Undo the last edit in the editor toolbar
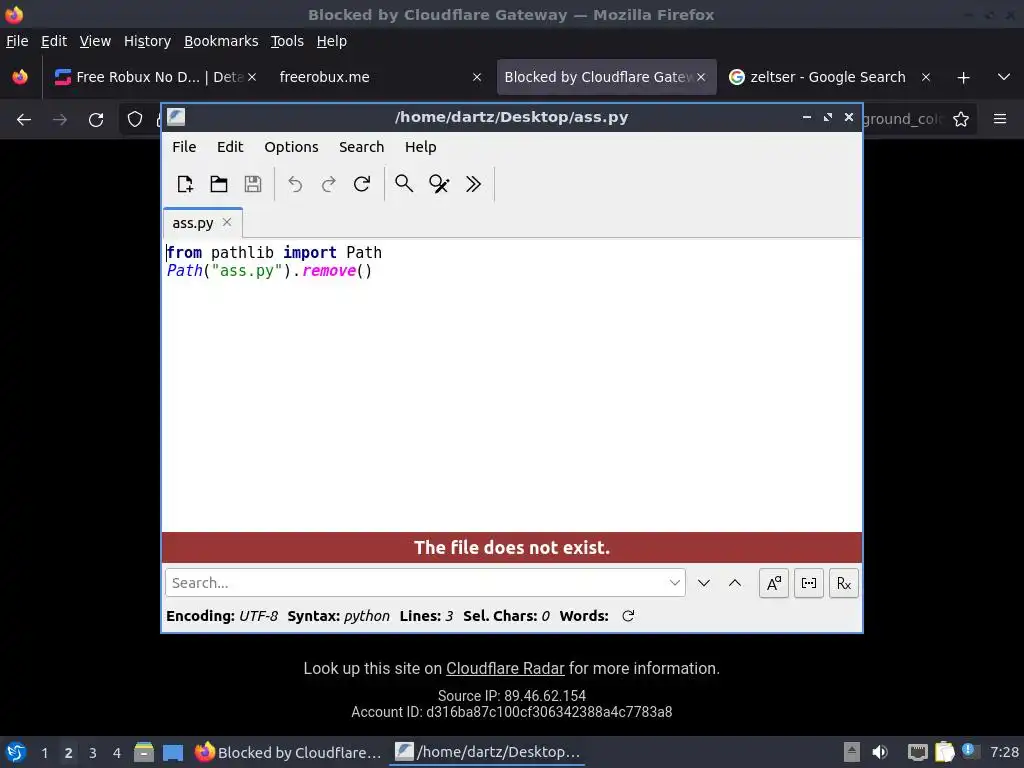Screen dimensions: 1024x768 click(x=295, y=184)
